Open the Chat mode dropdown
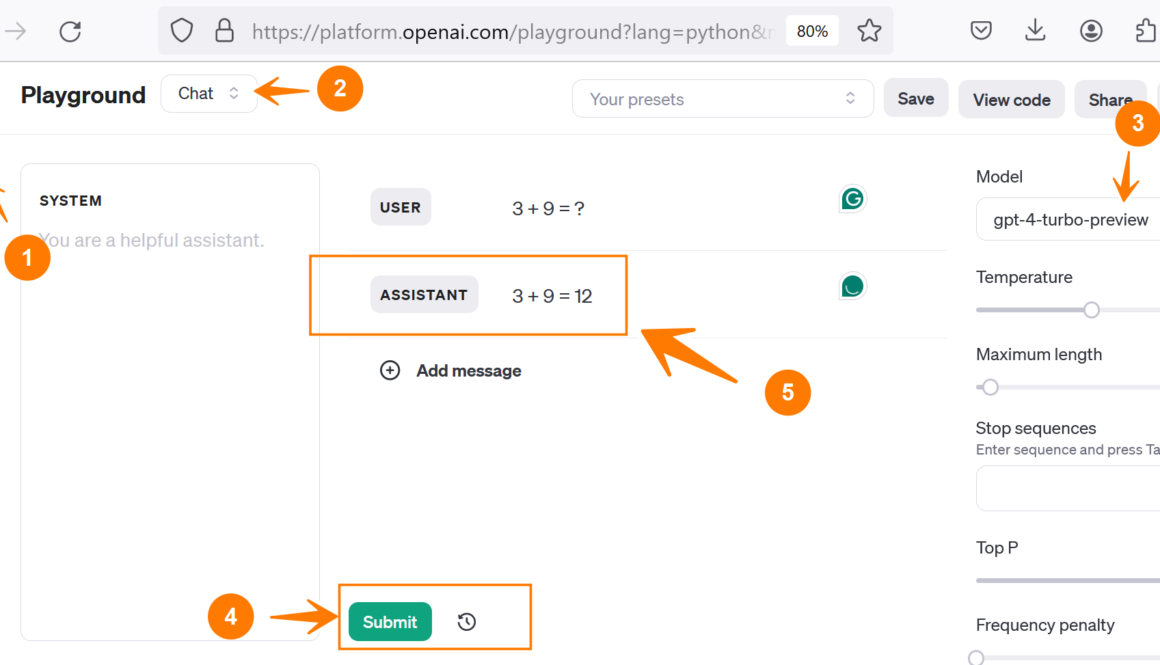The image size is (1160, 665). point(208,94)
